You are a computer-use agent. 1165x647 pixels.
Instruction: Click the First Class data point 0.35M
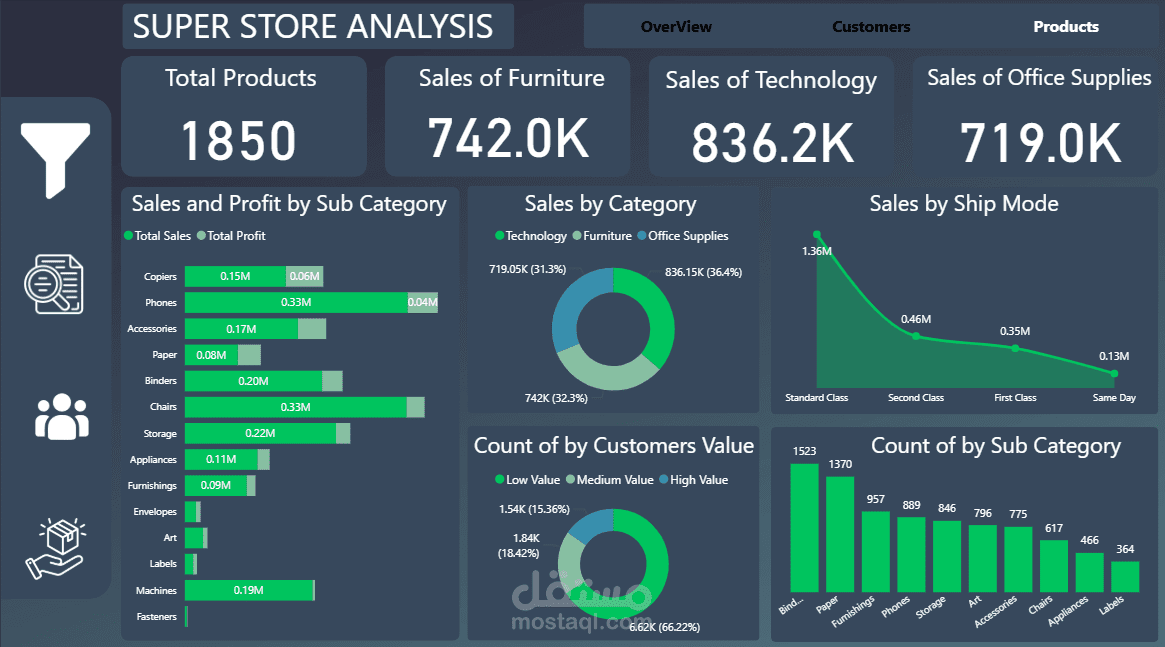click(x=1015, y=348)
